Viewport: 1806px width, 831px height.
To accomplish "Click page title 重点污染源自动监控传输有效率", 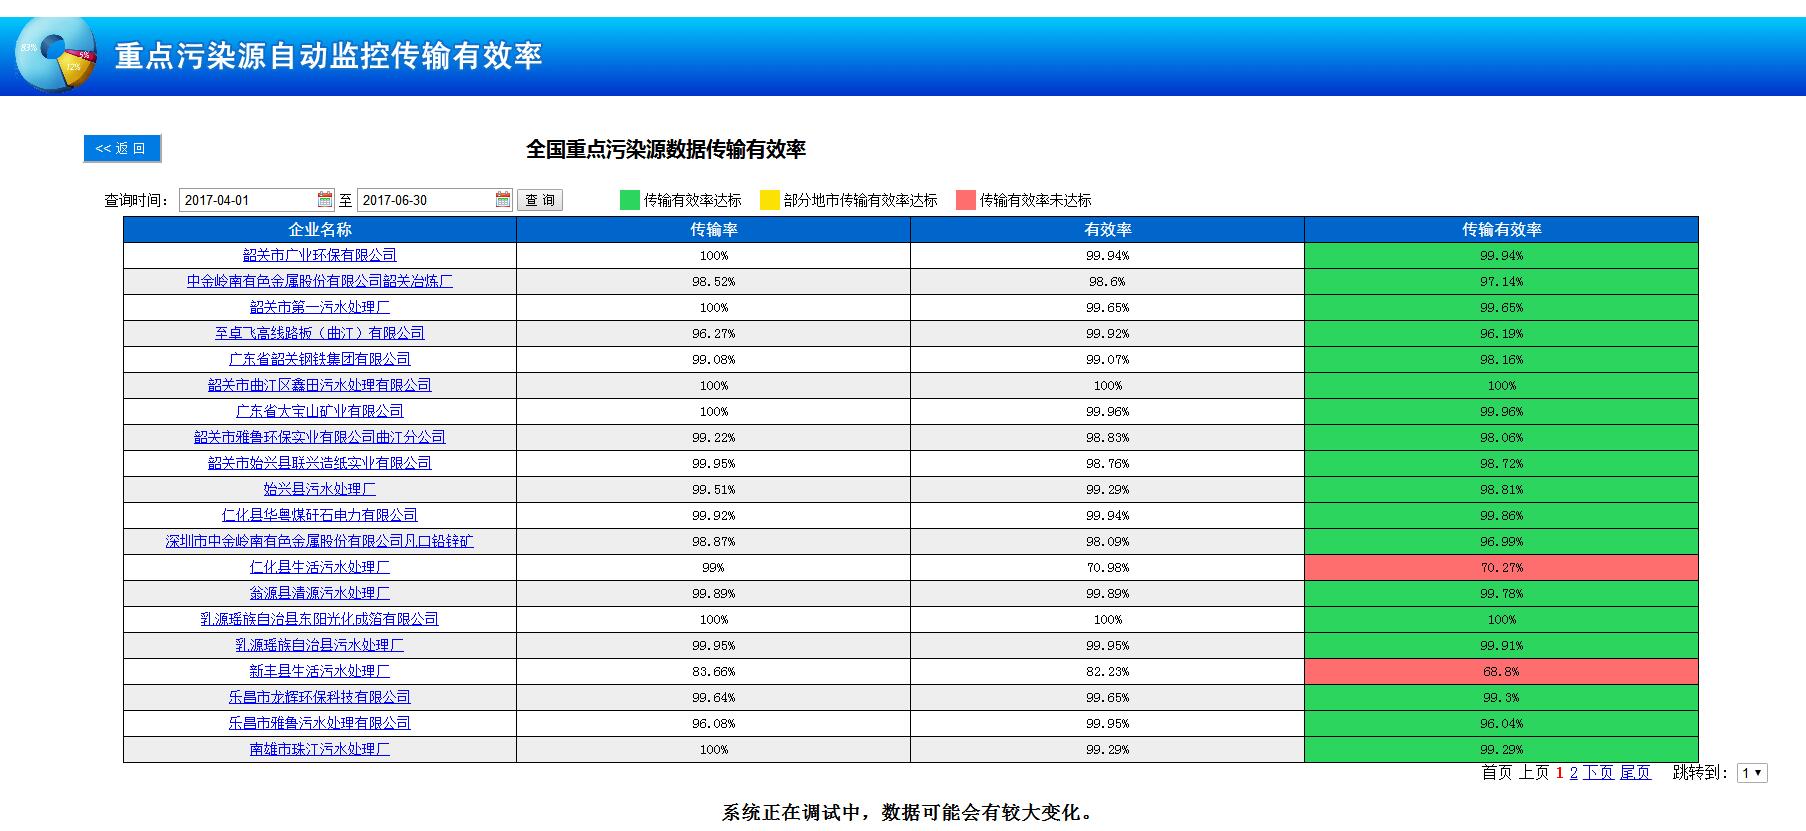I will point(329,55).
